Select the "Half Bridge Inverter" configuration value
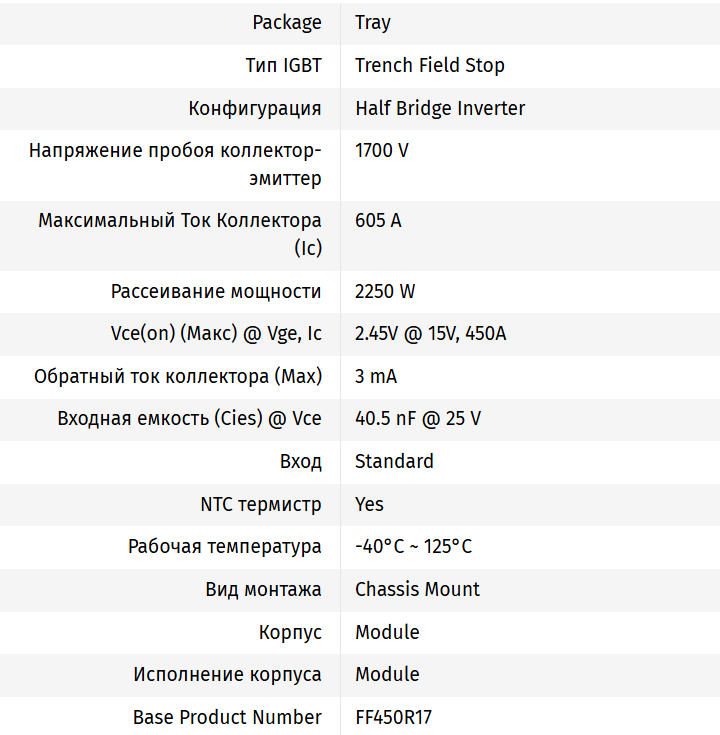The image size is (720, 735). pos(440,108)
